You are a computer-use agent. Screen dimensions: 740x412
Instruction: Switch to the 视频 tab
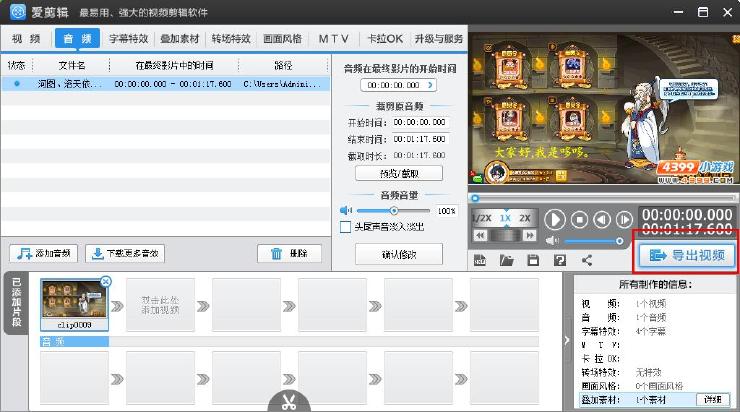click(26, 38)
